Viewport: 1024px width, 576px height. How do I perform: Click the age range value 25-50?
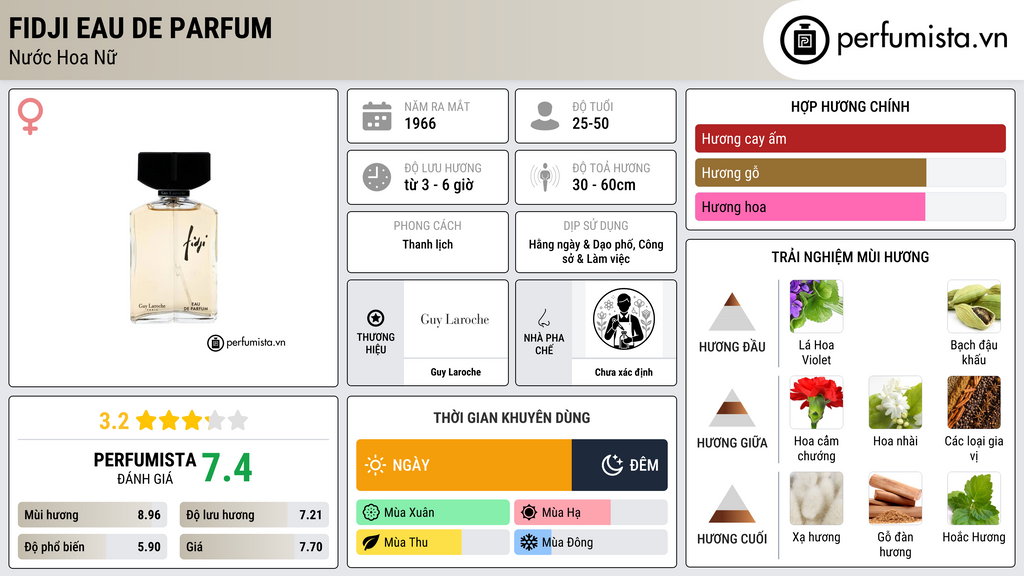(x=590, y=123)
